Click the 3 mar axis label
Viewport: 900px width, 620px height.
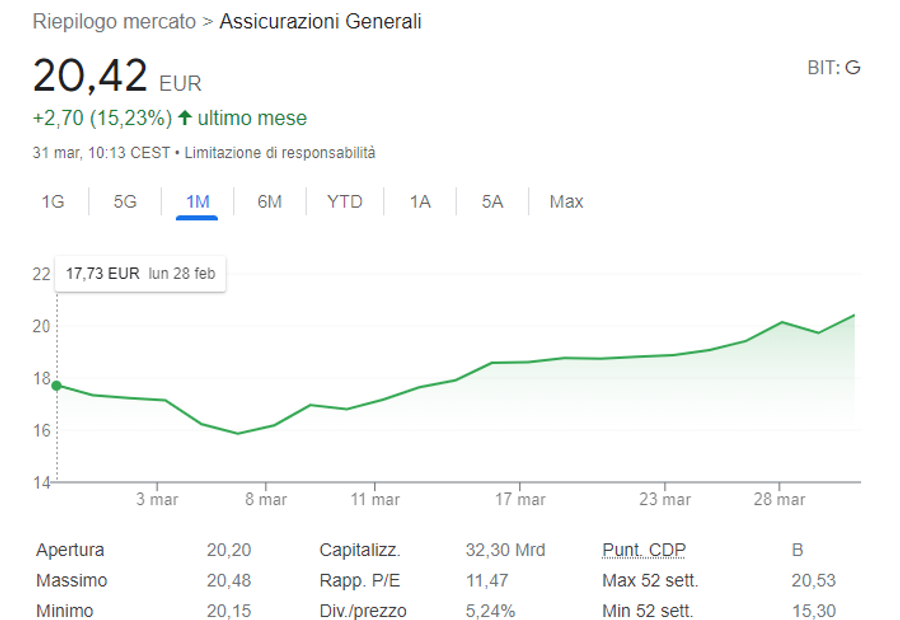tap(157, 499)
